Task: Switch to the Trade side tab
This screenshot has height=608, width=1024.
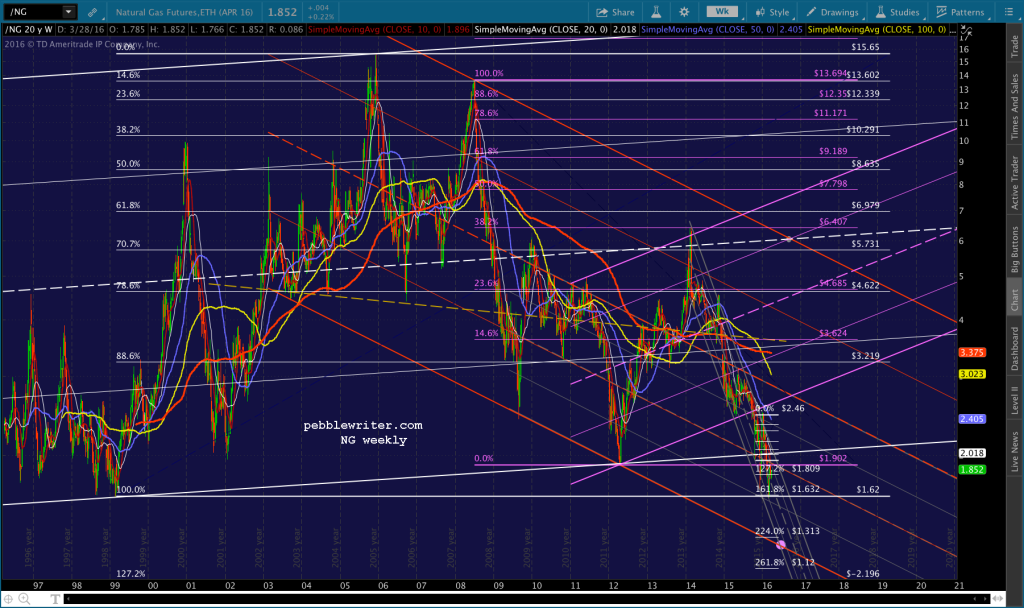Action: [1014, 46]
